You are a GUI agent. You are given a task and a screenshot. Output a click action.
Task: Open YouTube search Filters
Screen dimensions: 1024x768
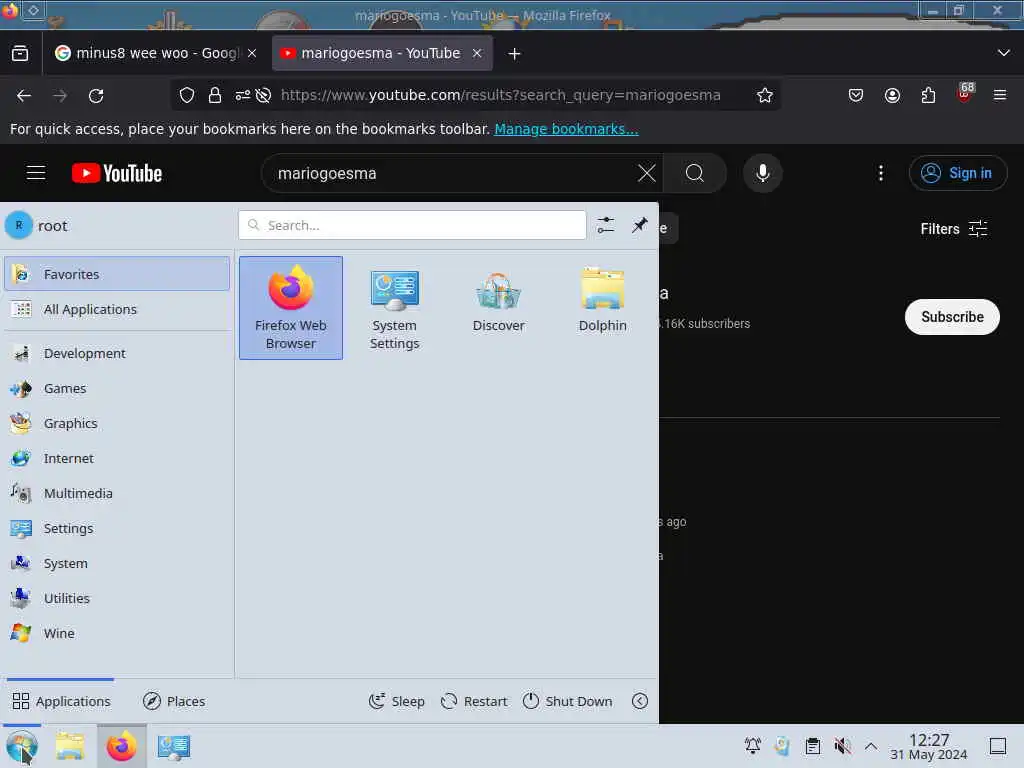[953, 229]
